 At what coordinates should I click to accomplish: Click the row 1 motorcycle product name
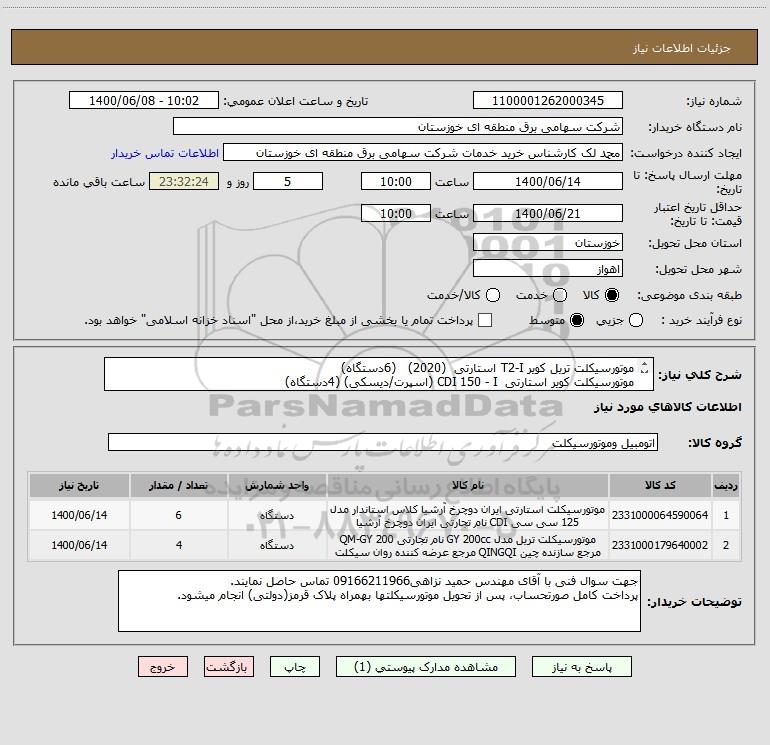point(468,516)
